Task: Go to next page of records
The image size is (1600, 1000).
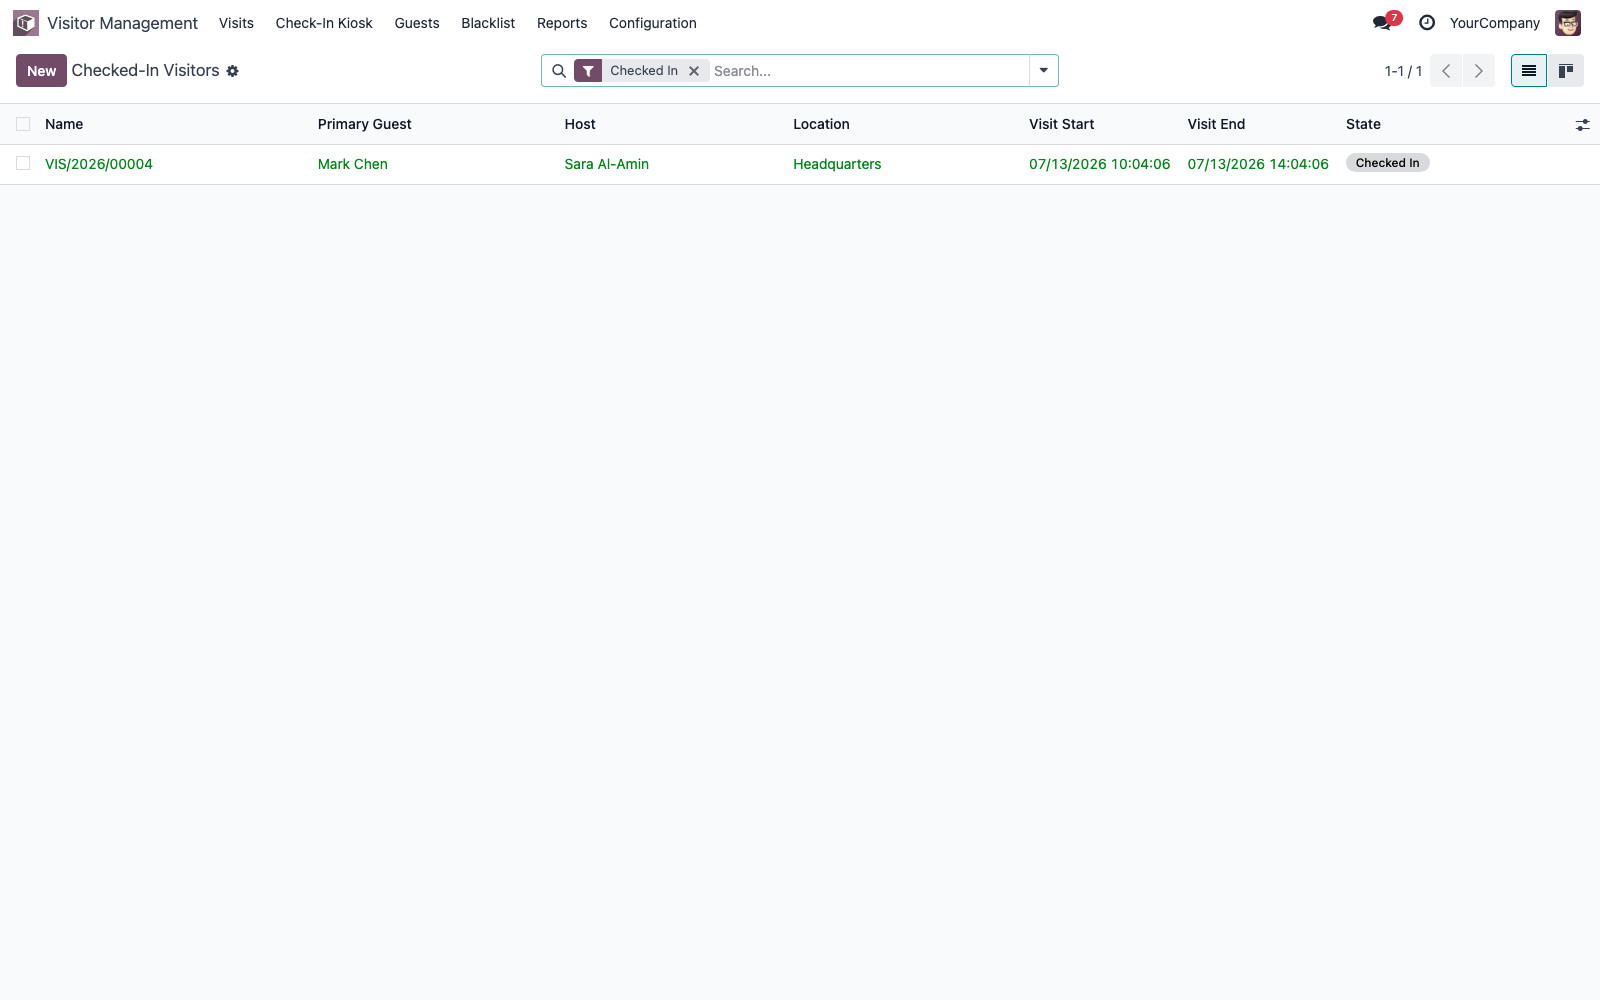Action: coord(1479,71)
